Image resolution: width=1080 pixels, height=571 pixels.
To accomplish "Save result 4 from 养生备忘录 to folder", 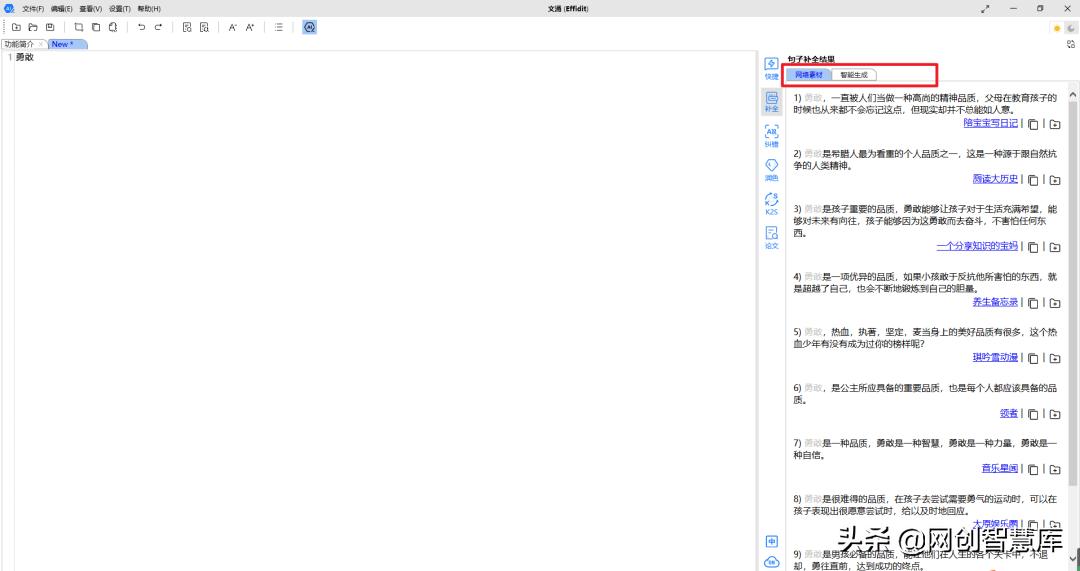I will (x=1055, y=303).
